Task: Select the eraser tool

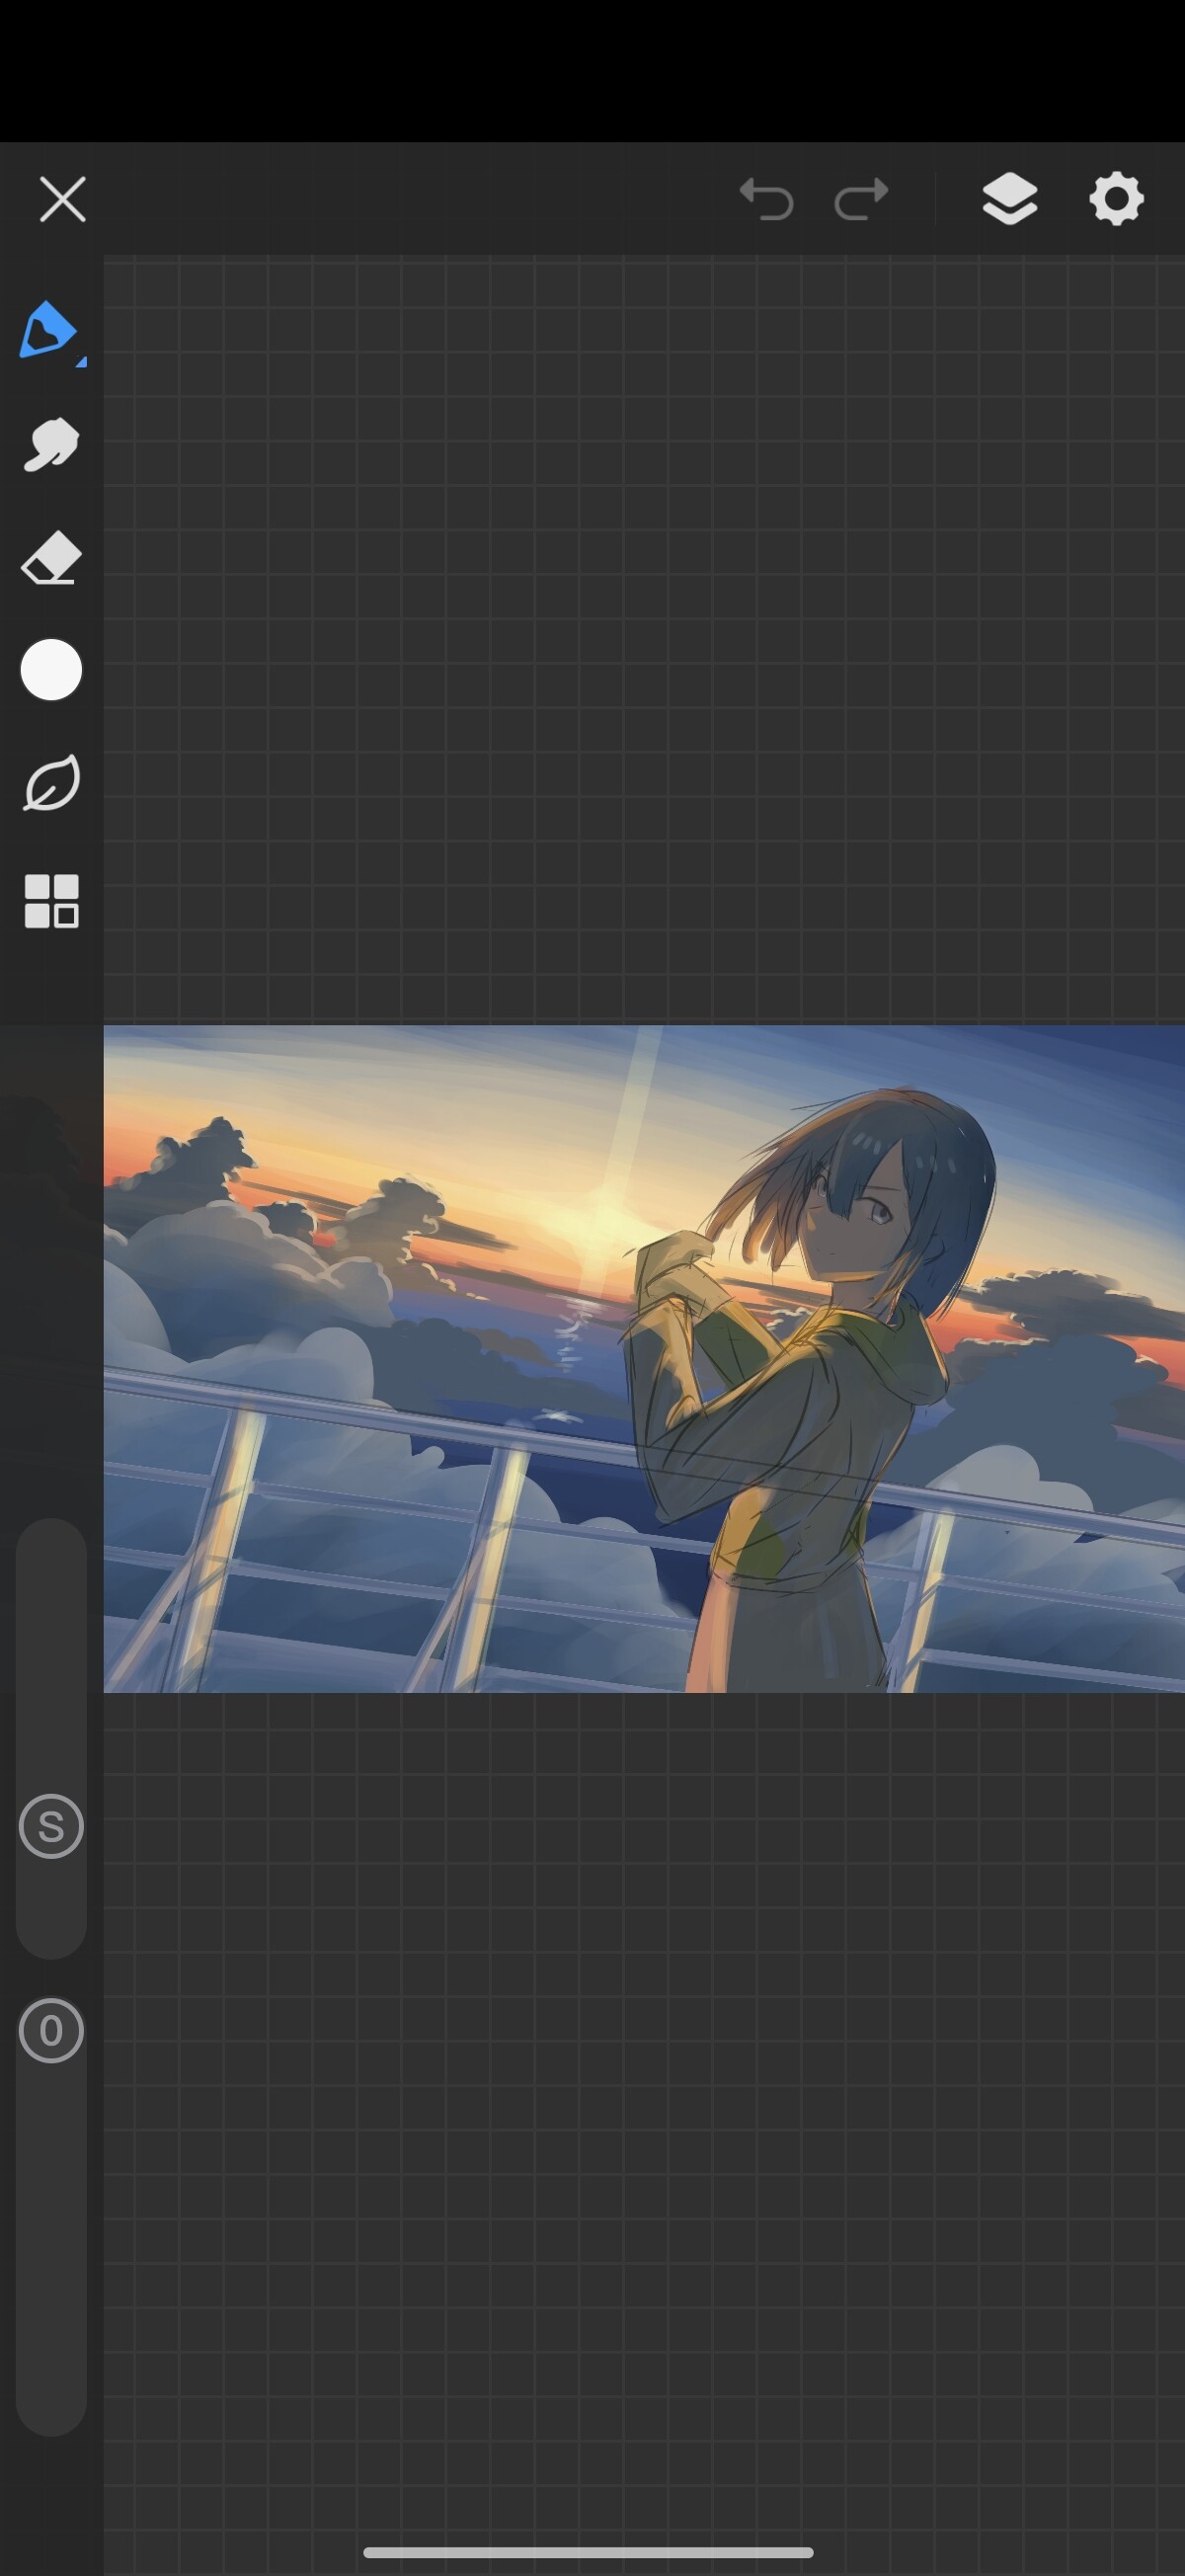Action: [x=51, y=558]
